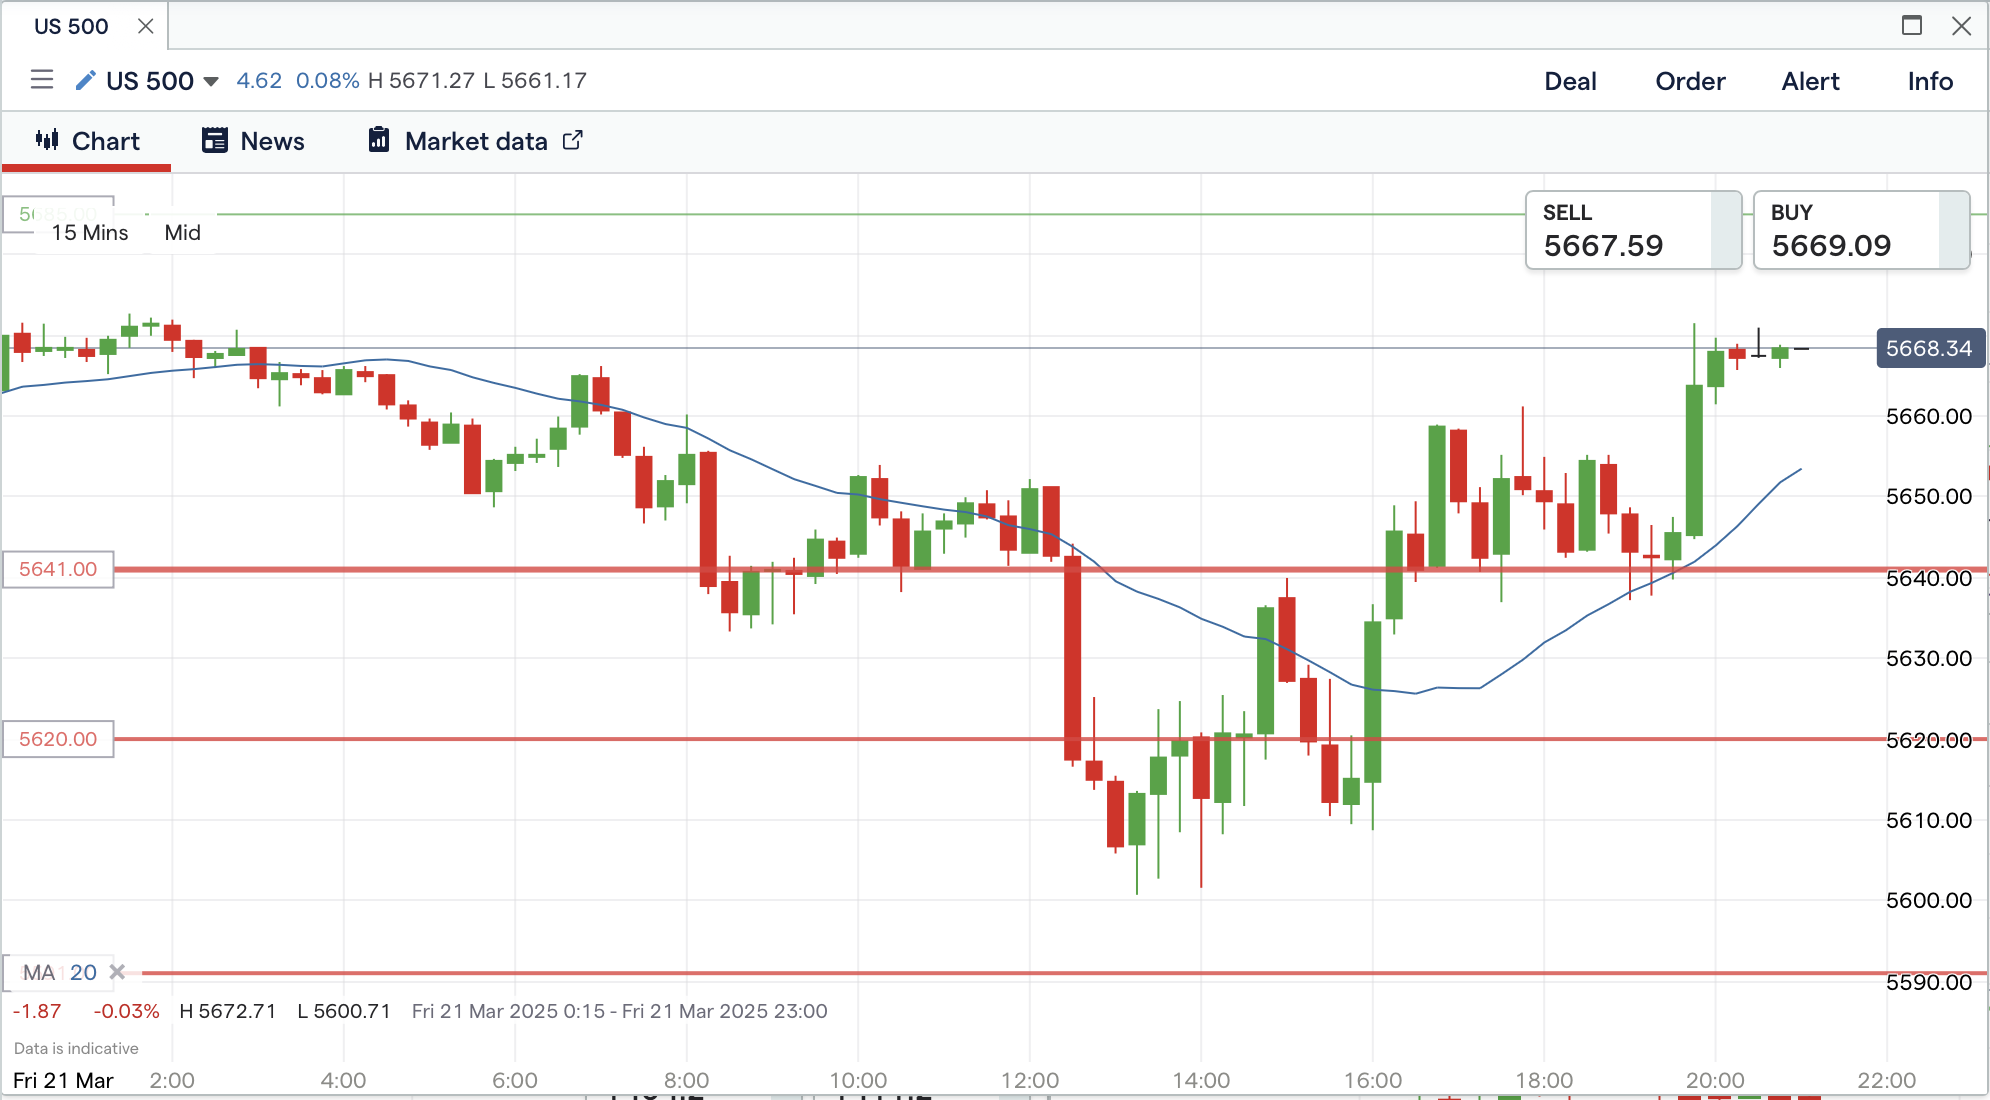Image resolution: width=1990 pixels, height=1100 pixels.
Task: Open the 15 Mins timeframe selector
Action: coord(90,233)
